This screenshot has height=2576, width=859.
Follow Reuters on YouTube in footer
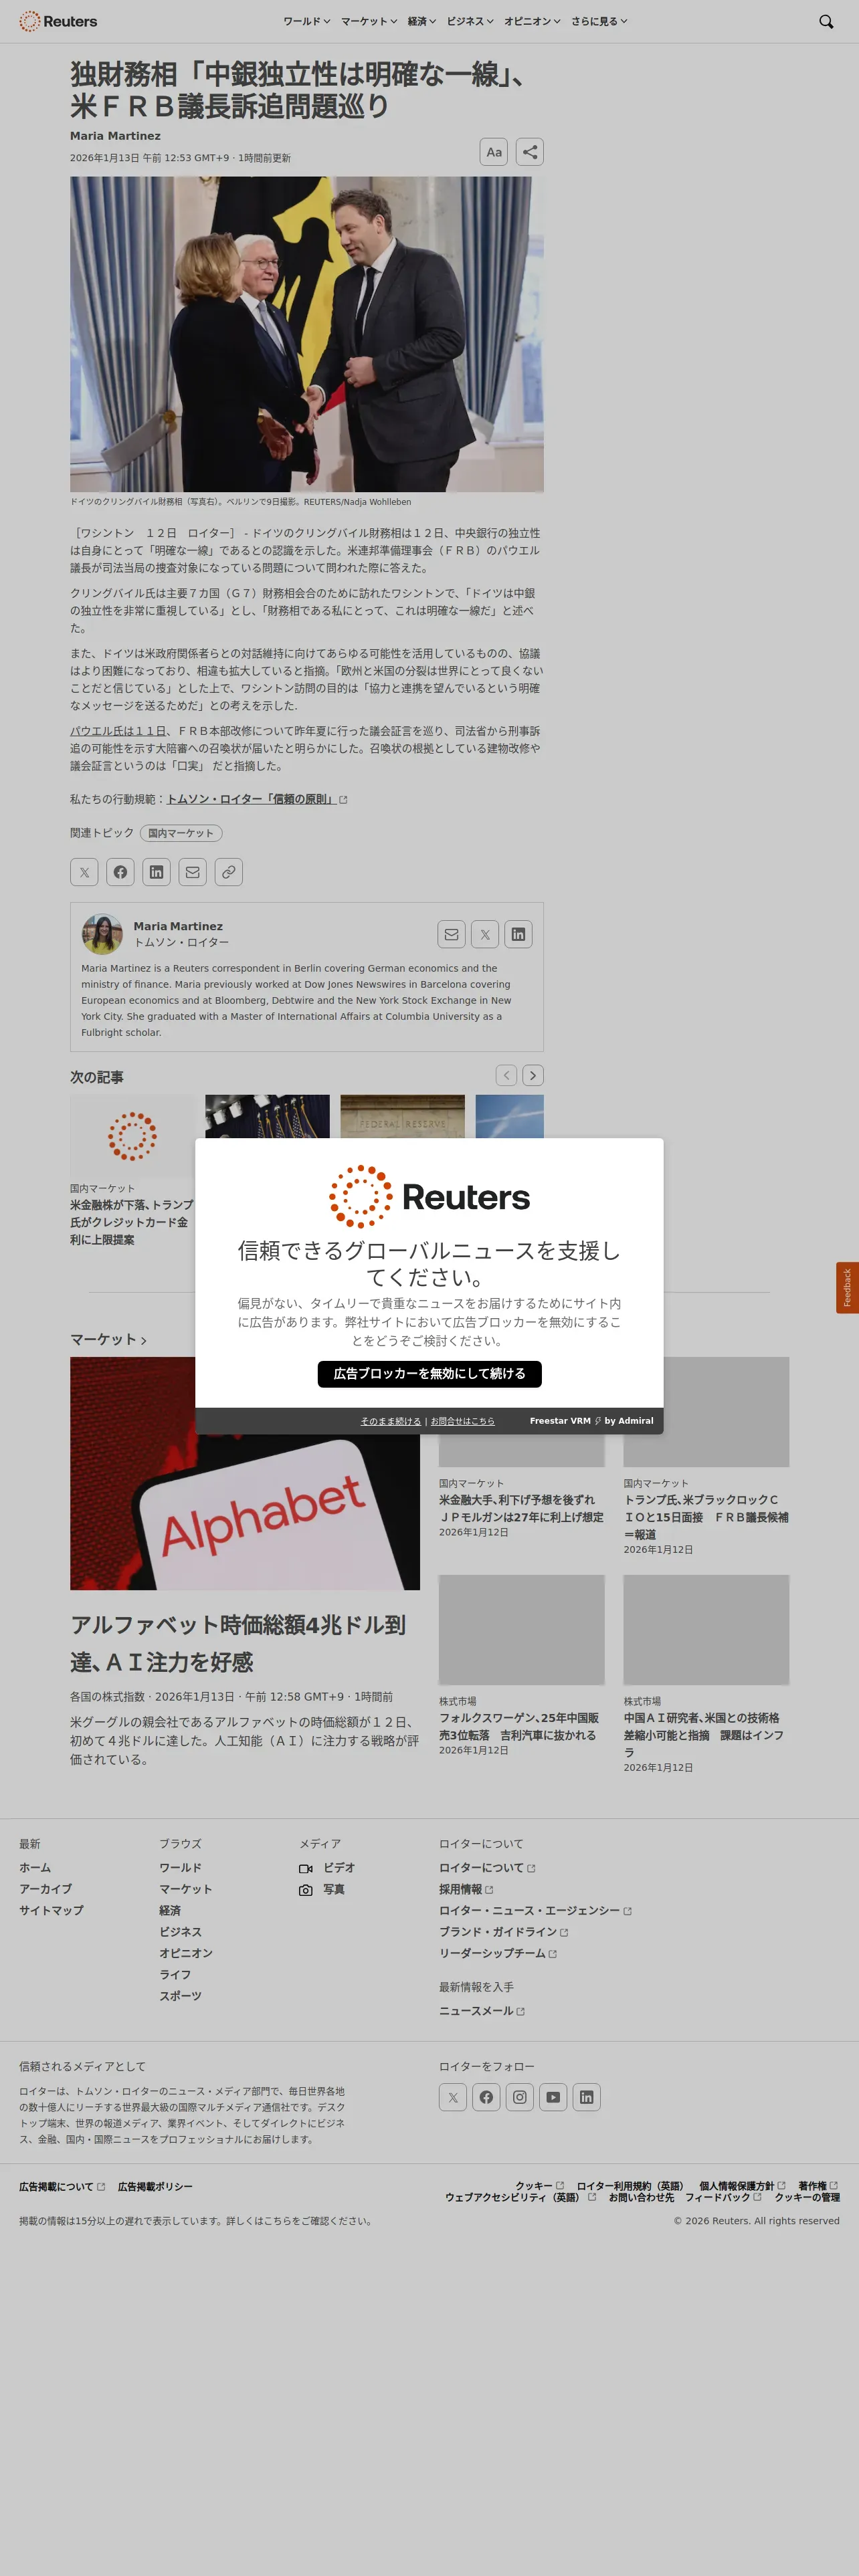coord(553,2097)
